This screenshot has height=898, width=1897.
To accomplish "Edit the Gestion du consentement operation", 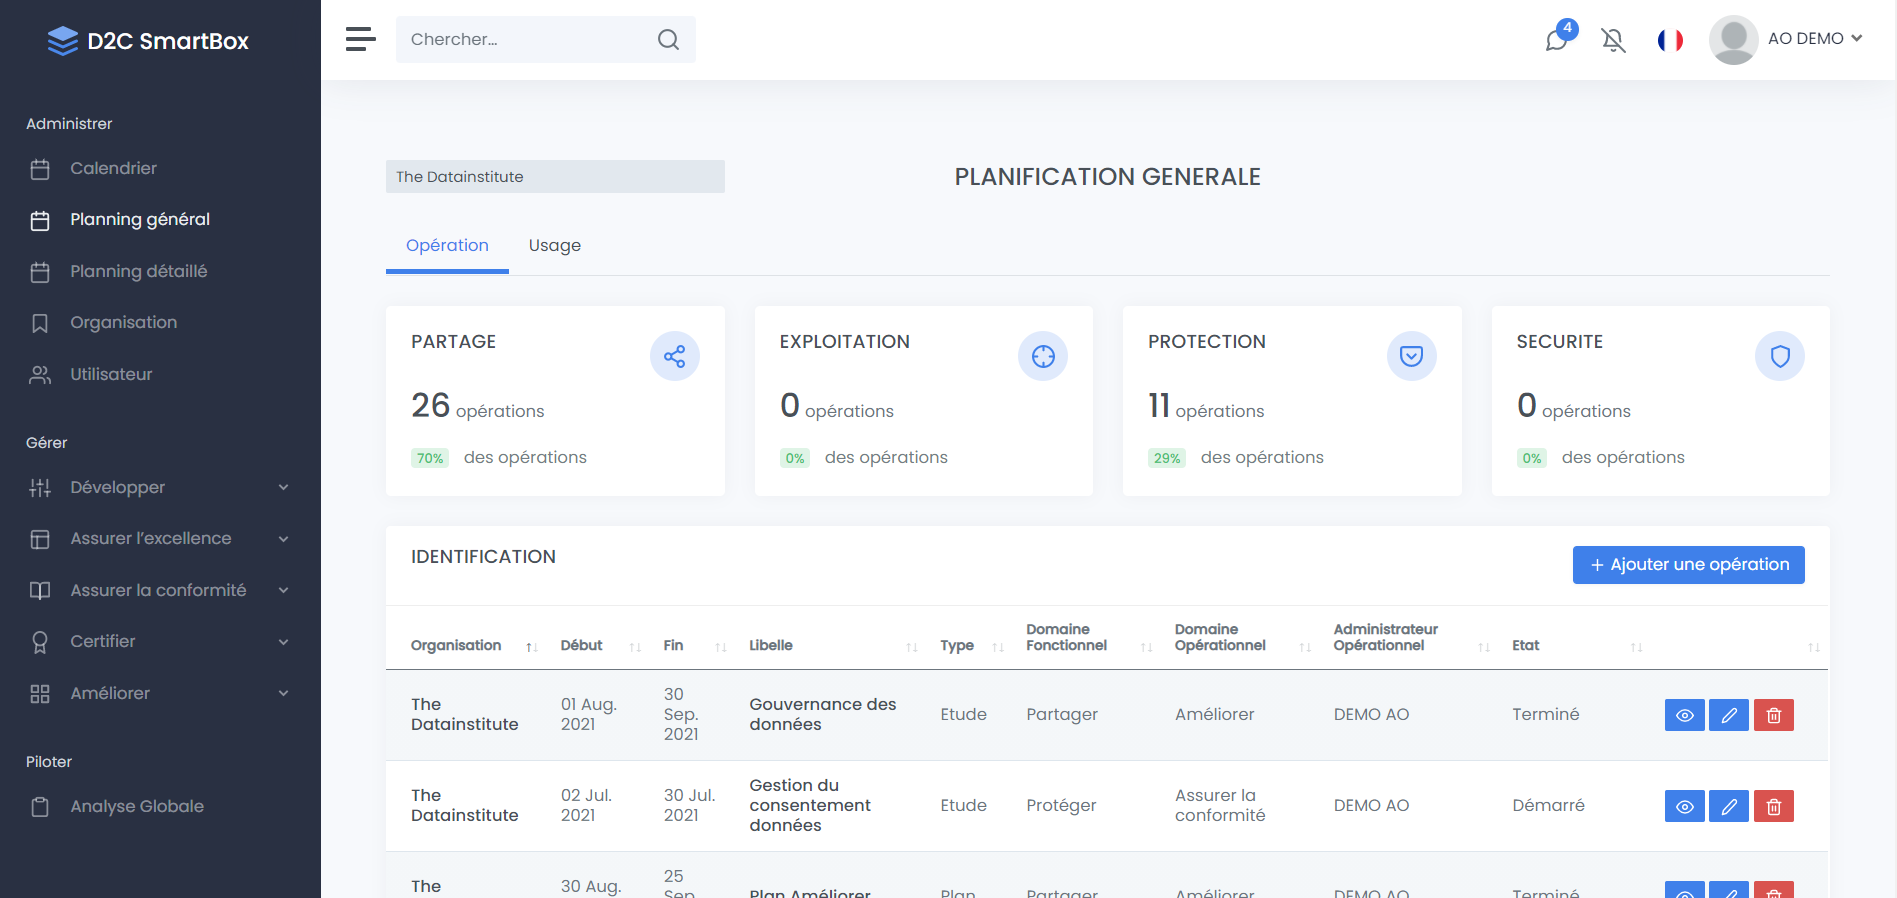I will [1728, 806].
